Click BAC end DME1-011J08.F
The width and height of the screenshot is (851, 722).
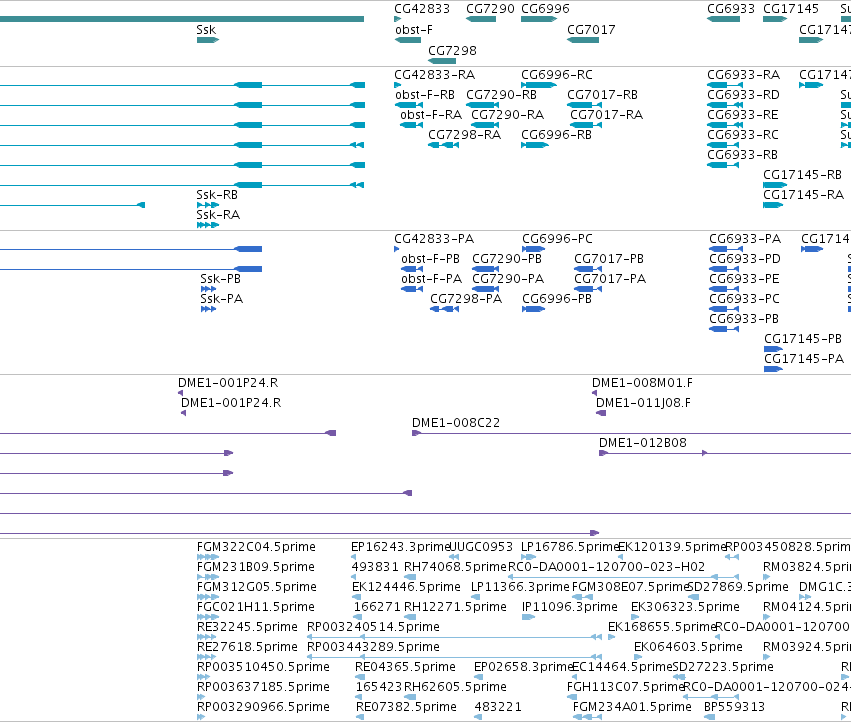pos(643,403)
